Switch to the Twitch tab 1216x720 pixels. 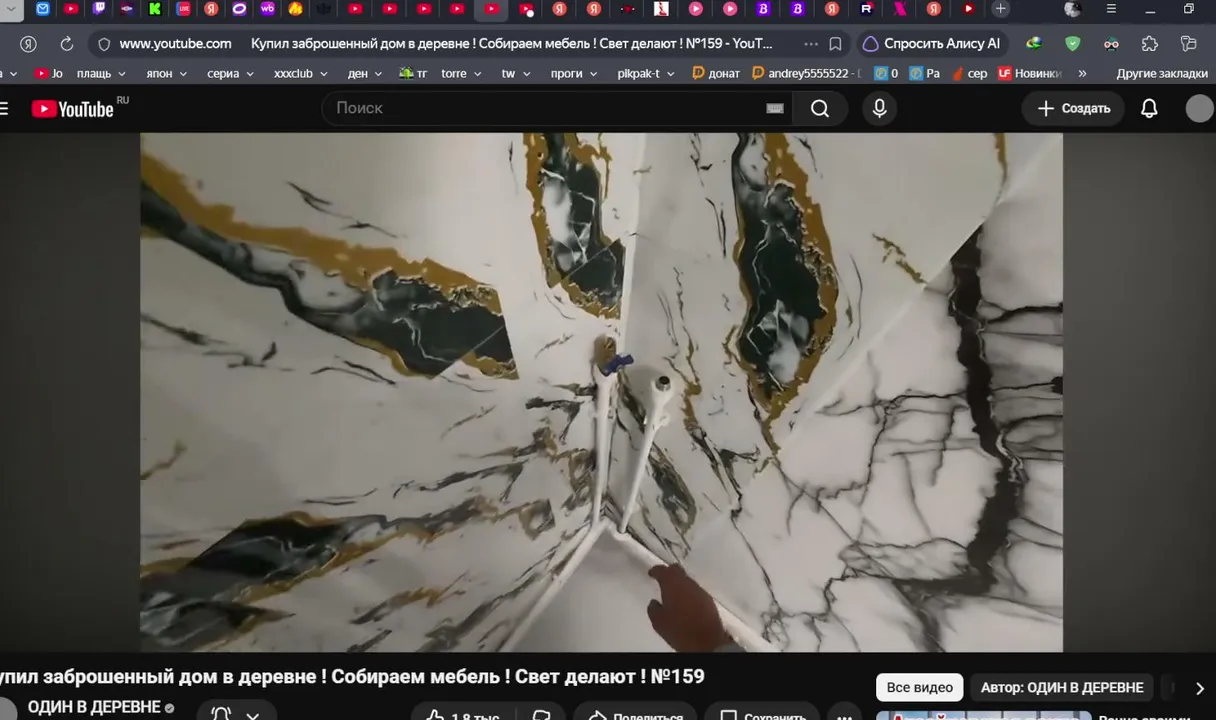point(99,9)
